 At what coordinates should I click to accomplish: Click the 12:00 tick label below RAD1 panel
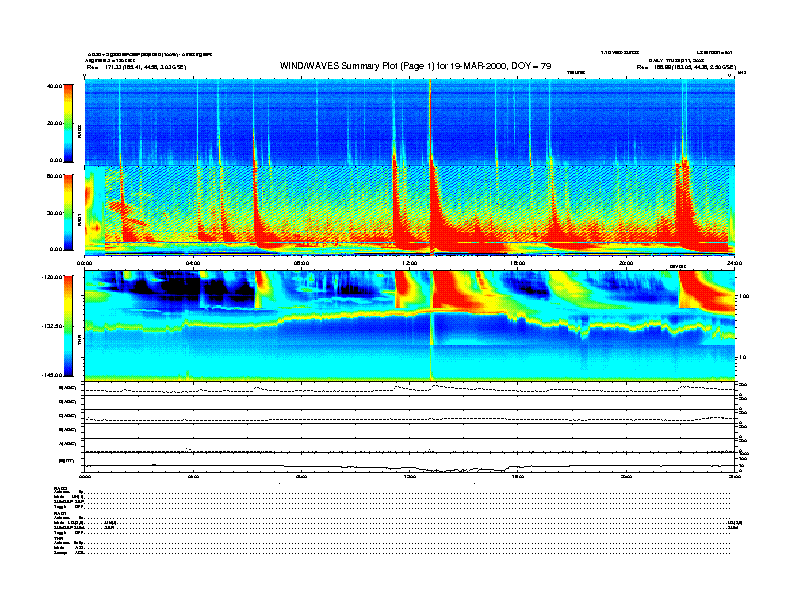point(410,263)
